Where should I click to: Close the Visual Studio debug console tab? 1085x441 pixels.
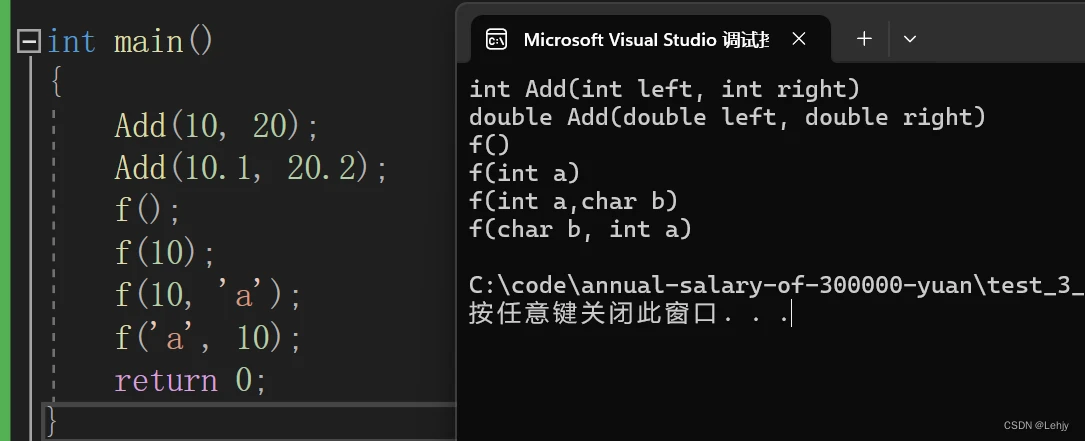point(799,39)
